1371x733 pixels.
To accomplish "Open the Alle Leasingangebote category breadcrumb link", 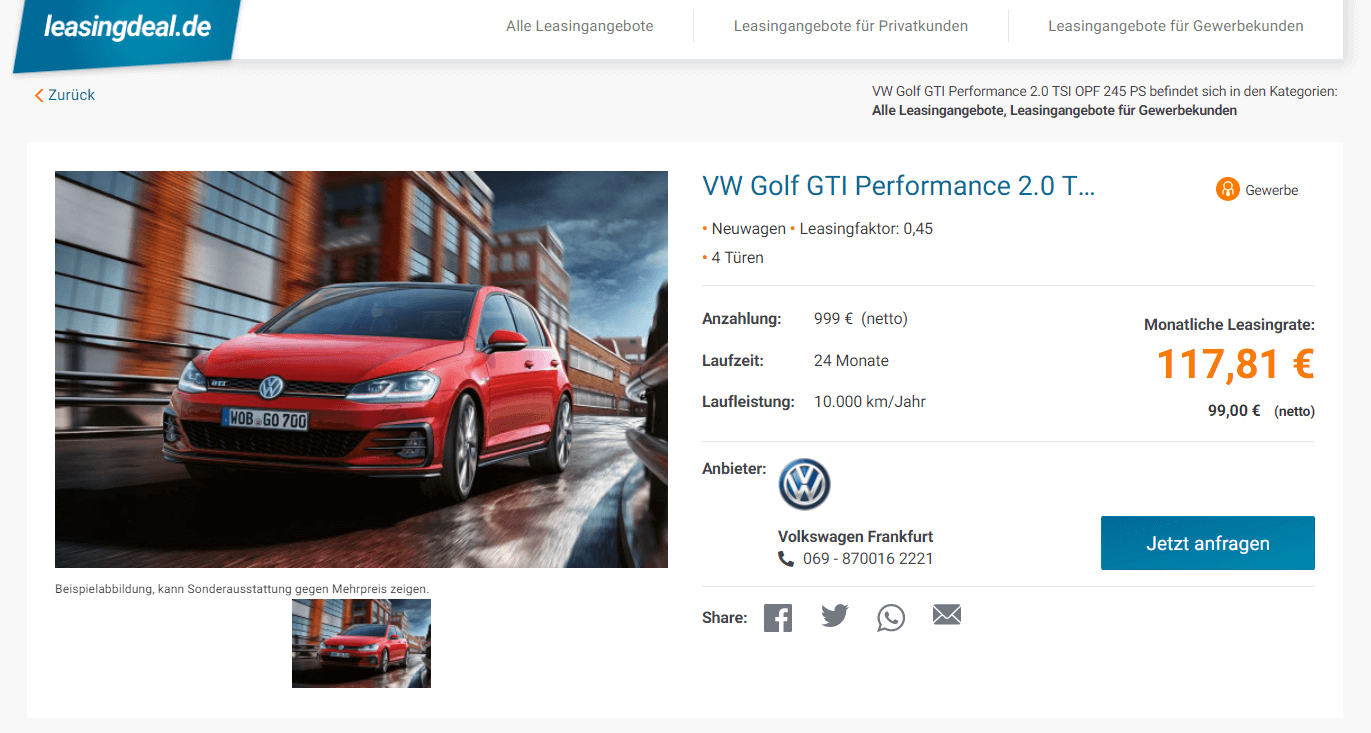I will coord(937,111).
